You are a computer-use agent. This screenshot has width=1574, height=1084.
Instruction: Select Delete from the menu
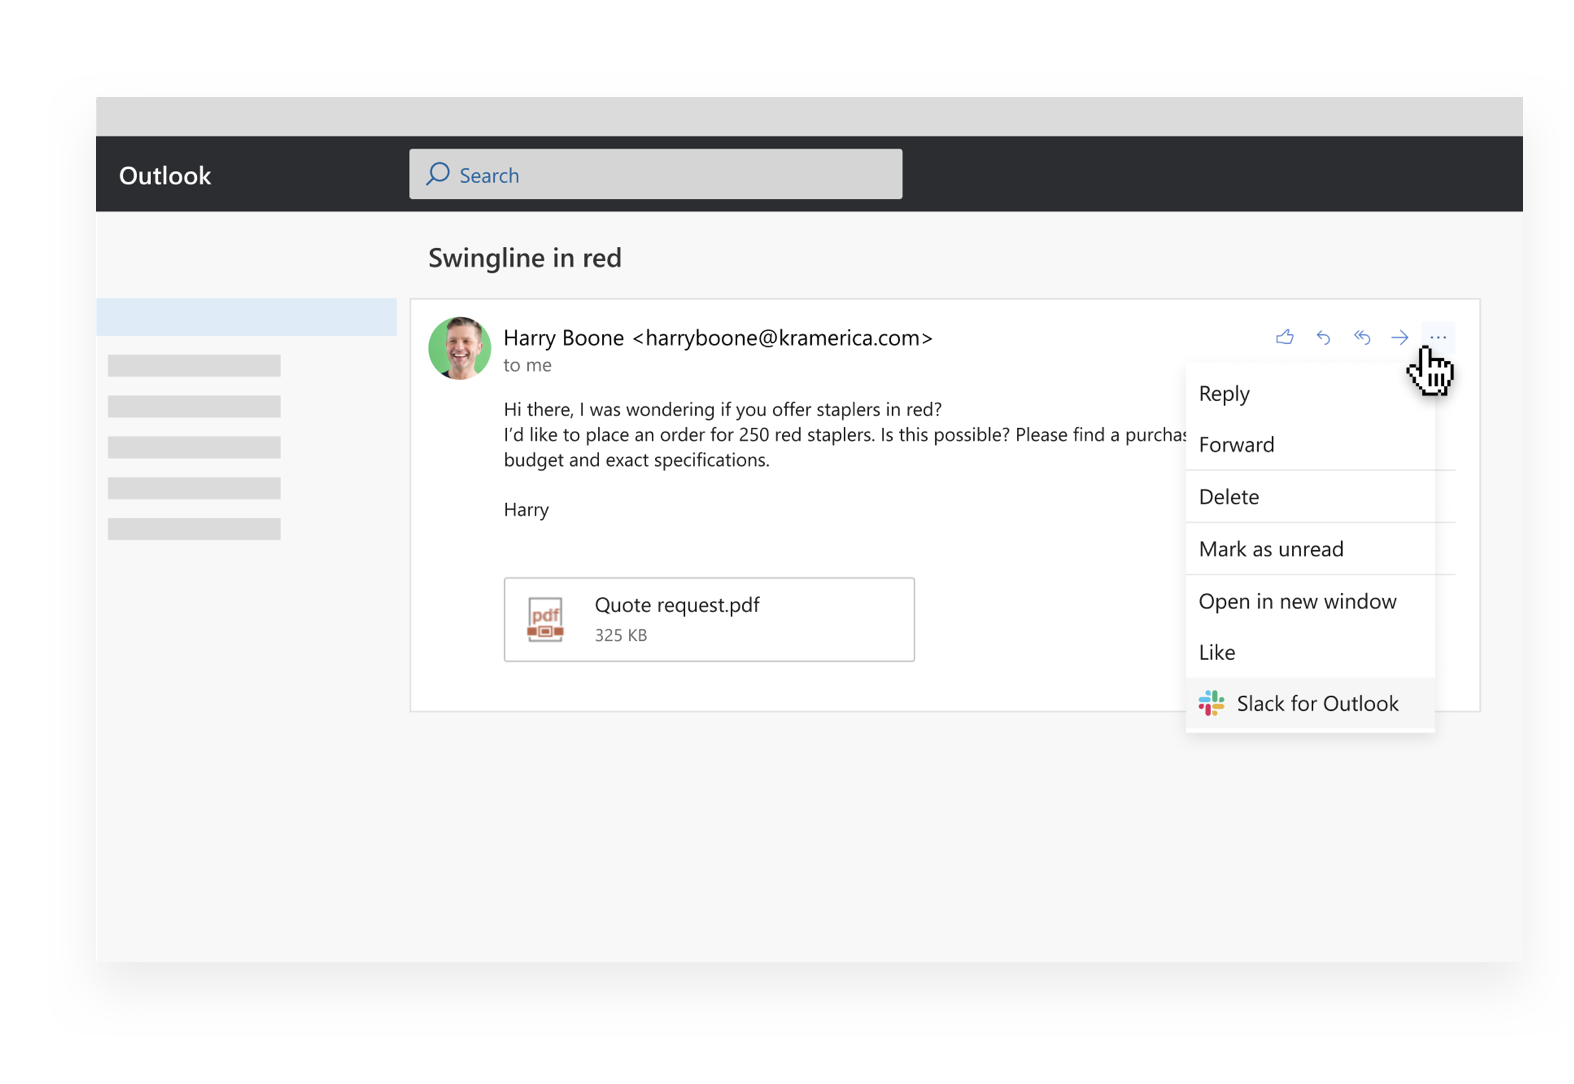1310,496
